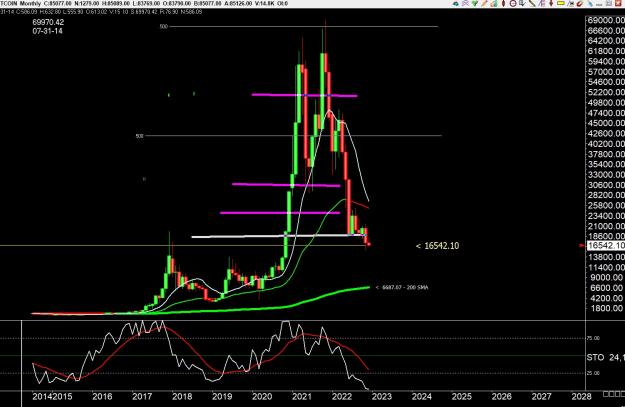This screenshot has height=407, width=625.
Task: Click the '< 16542.10' chart annotation
Action: point(437,246)
